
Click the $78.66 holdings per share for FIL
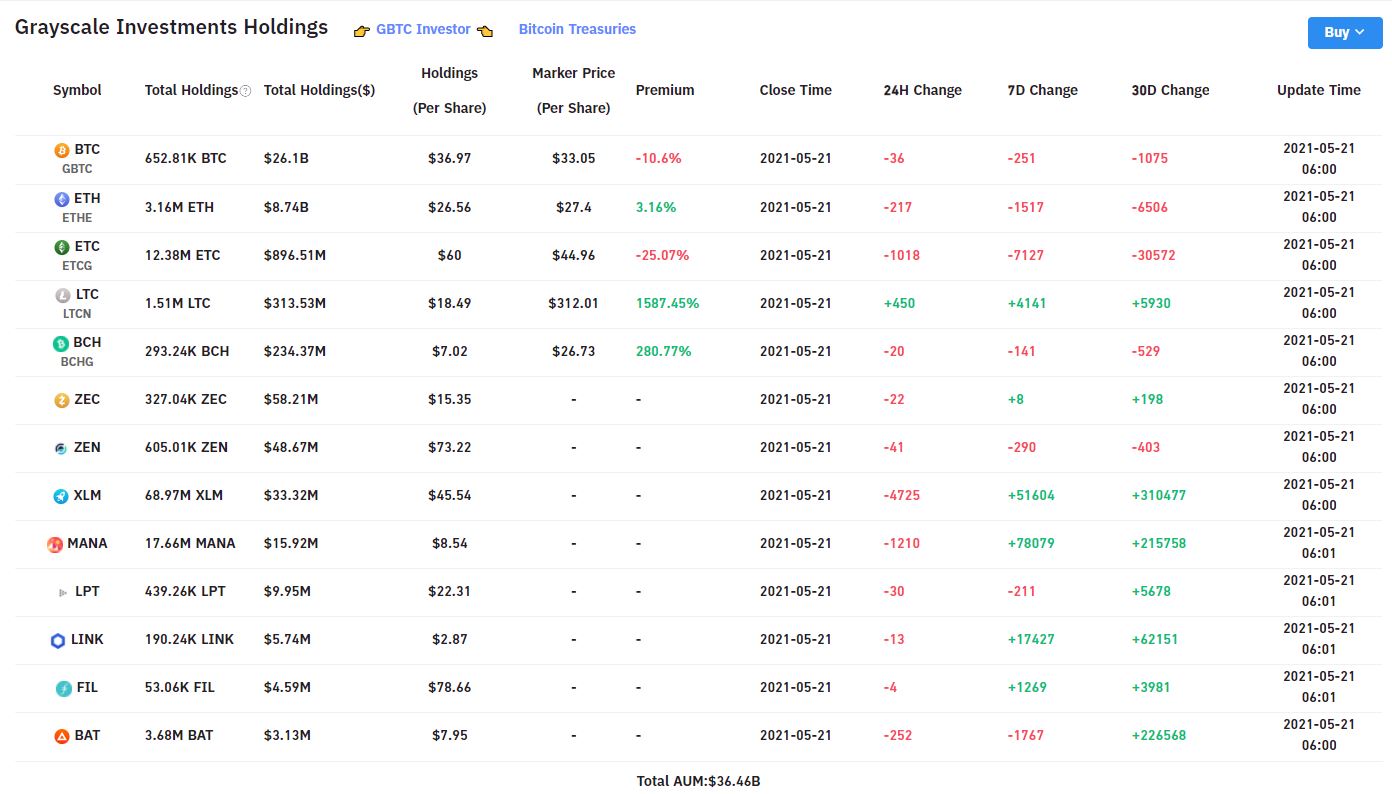pos(450,687)
